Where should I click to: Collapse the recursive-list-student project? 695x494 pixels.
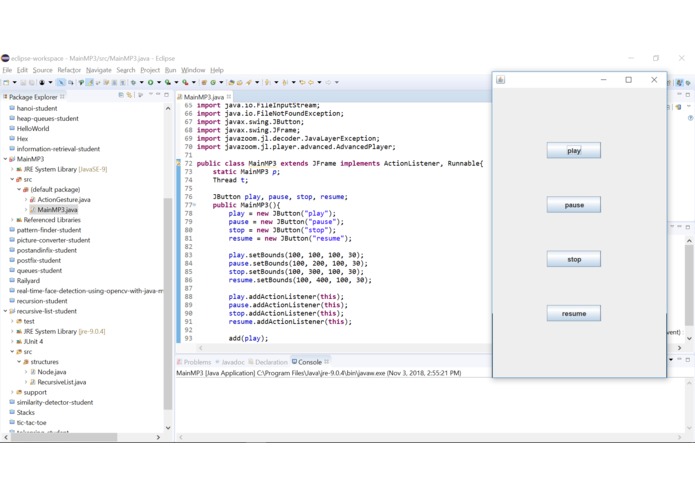click(x=5, y=311)
